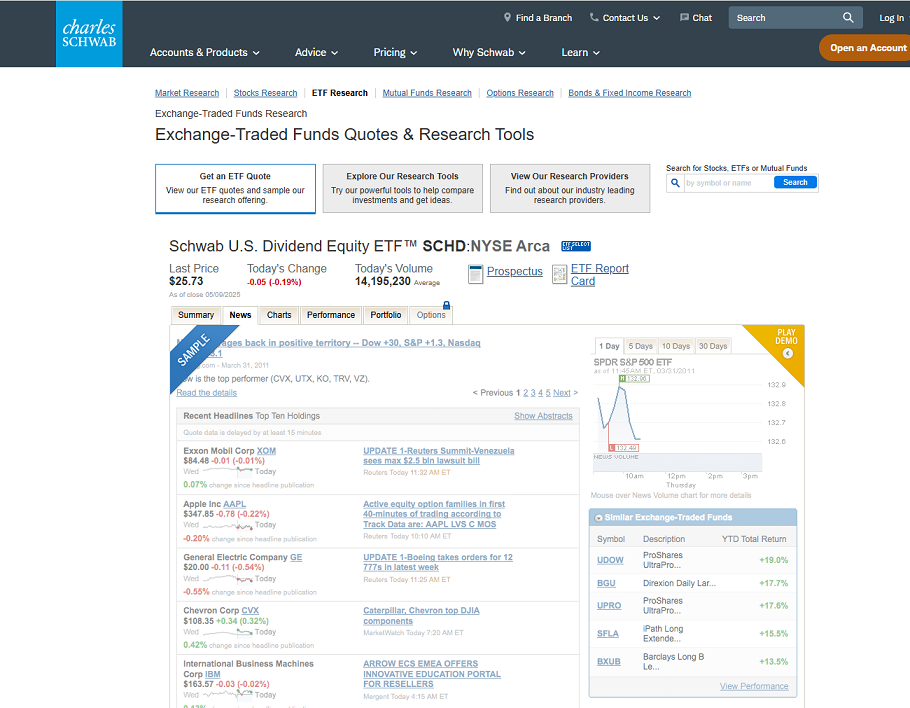Image resolution: width=910 pixels, height=708 pixels.
Task: Select the 5 Days chart tab
Action: 641,346
